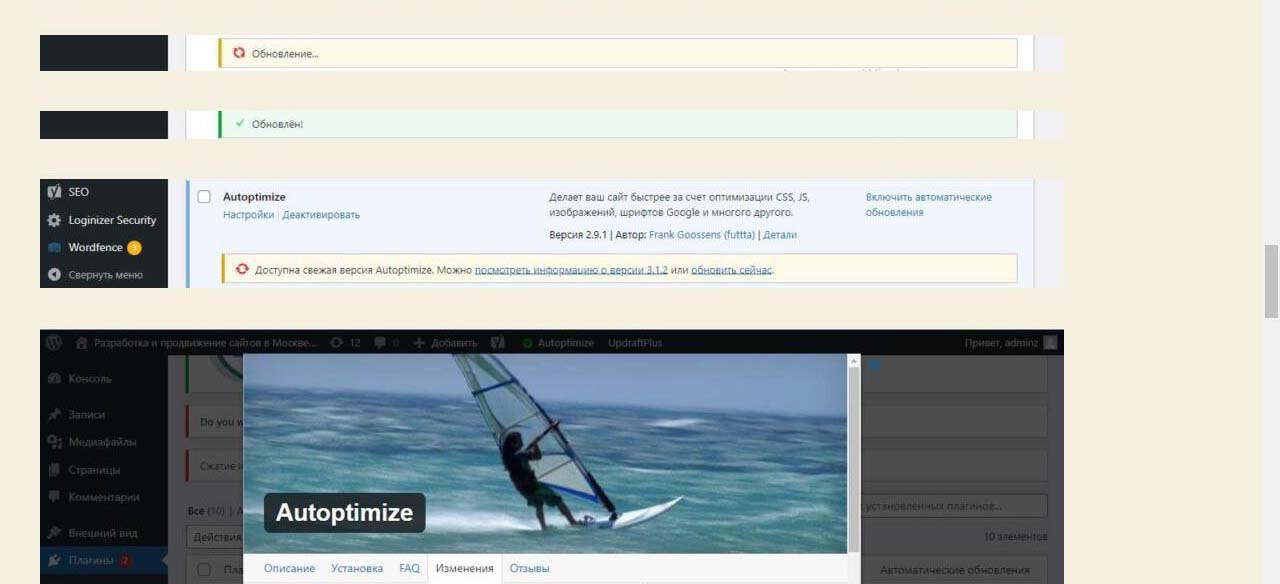Click the WordPress logo in admin bar
1280x584 pixels.
(54, 342)
